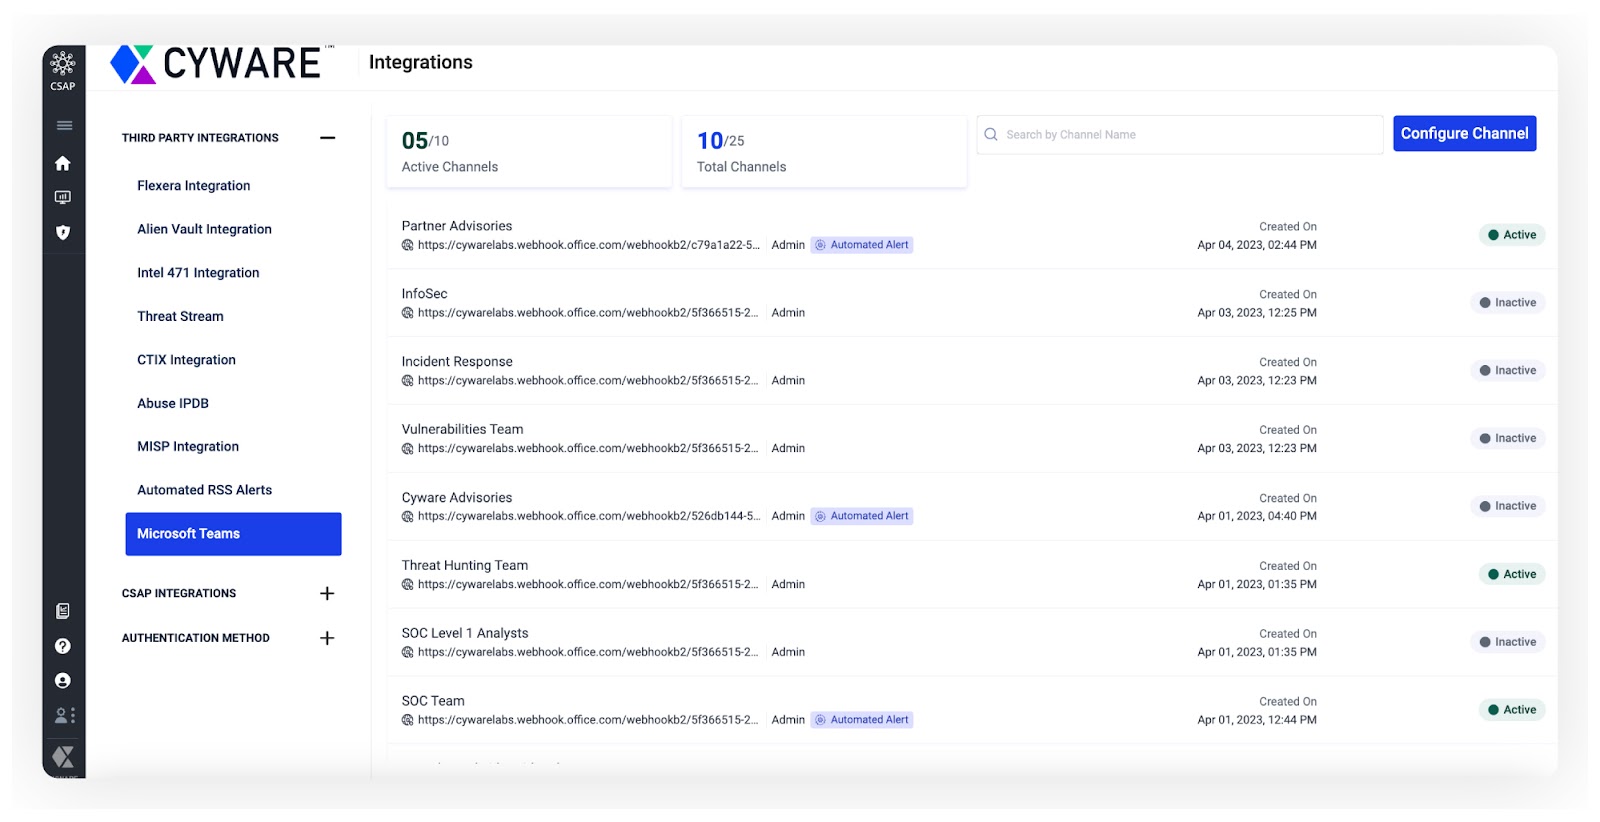Open MISP Integration

[188, 447]
